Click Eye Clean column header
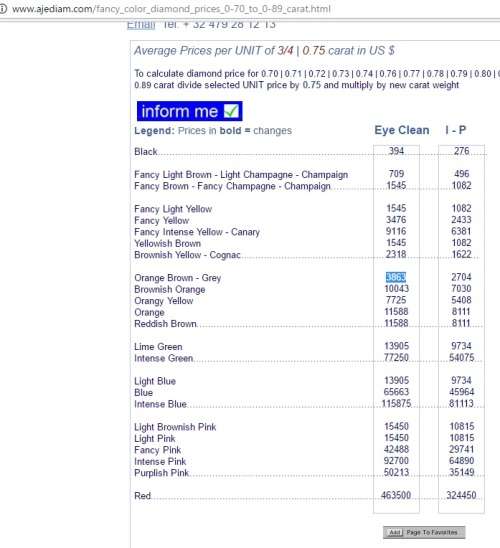 [402, 130]
